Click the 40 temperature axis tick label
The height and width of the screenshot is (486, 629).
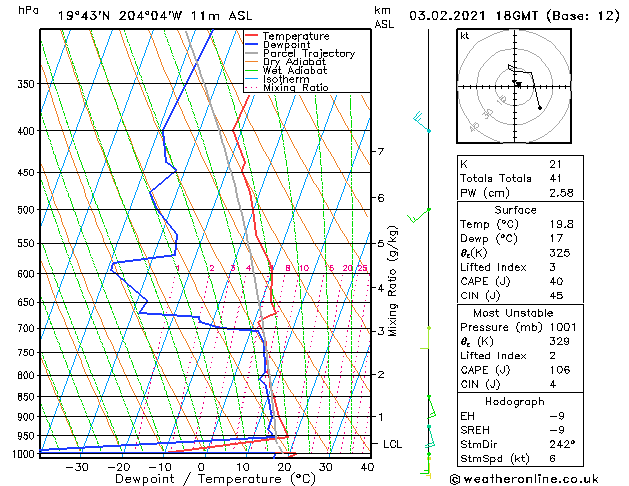coord(367,467)
